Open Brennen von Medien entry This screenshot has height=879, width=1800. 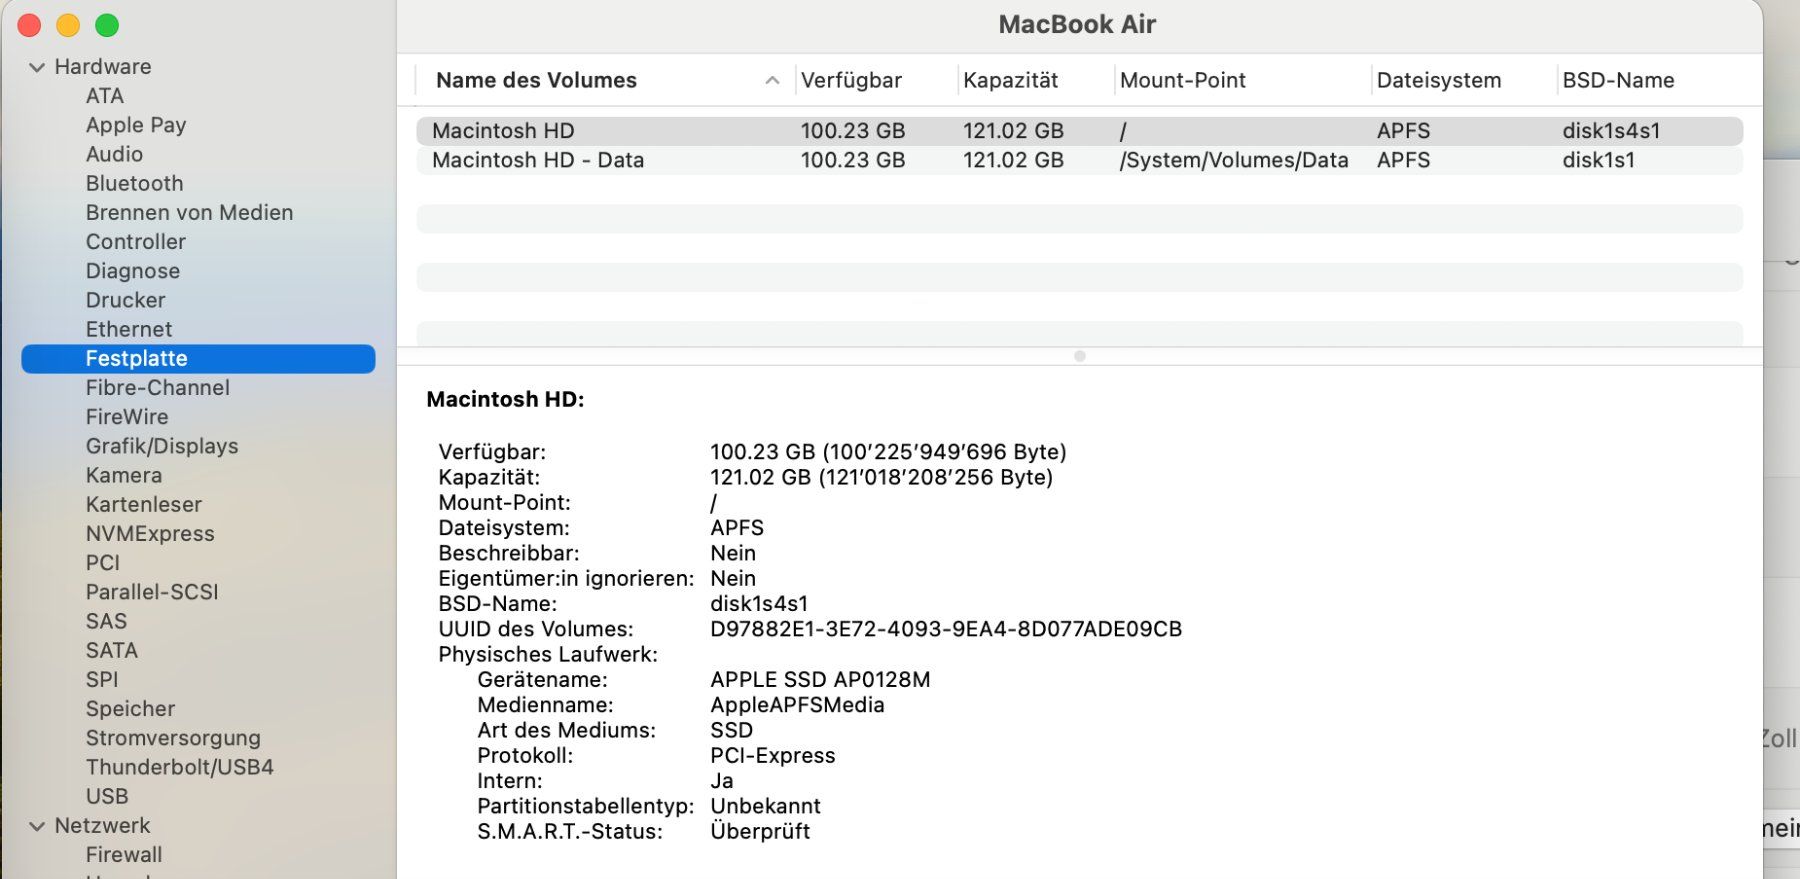189,212
